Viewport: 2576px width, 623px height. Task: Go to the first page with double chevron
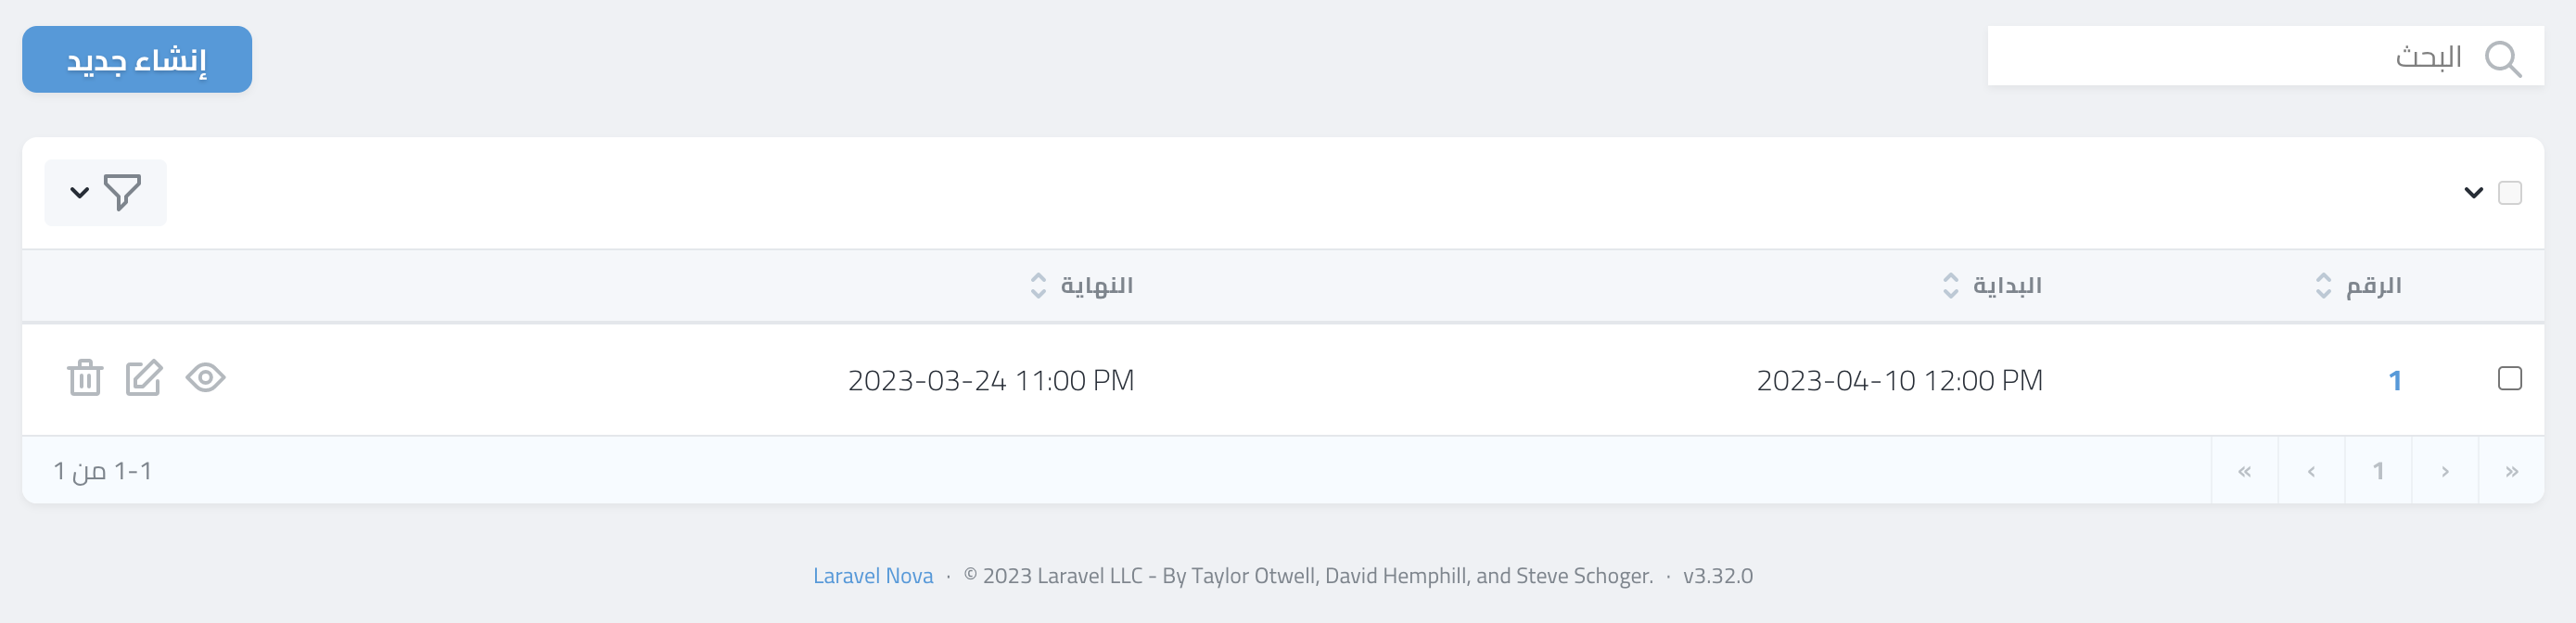[2511, 471]
